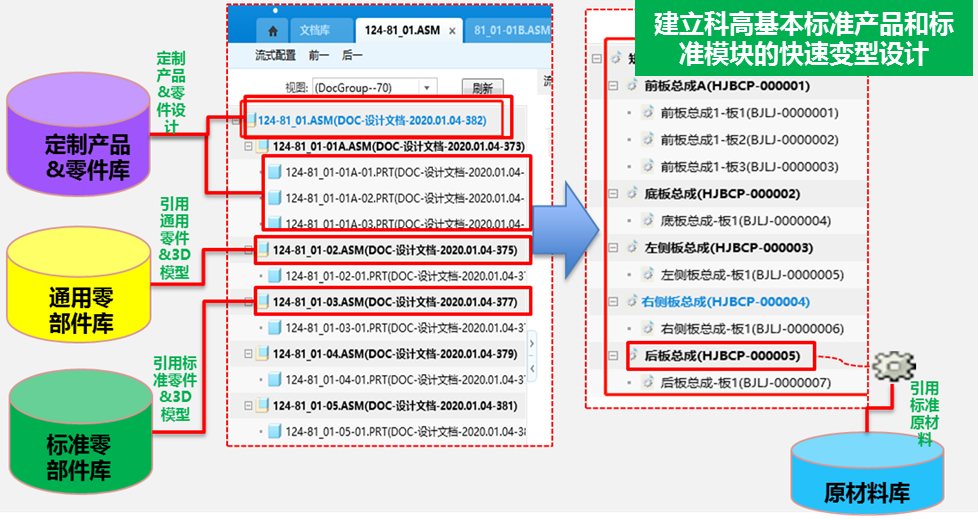Click part icon of 124-81_01-04-01.PRT
This screenshot has width=978, height=519.
pos(274,379)
